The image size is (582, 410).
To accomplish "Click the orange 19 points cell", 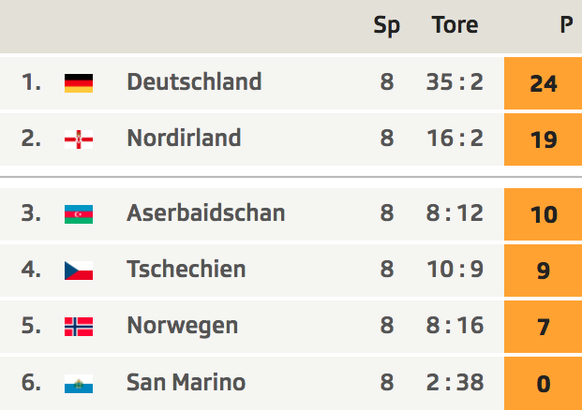I will (x=543, y=140).
